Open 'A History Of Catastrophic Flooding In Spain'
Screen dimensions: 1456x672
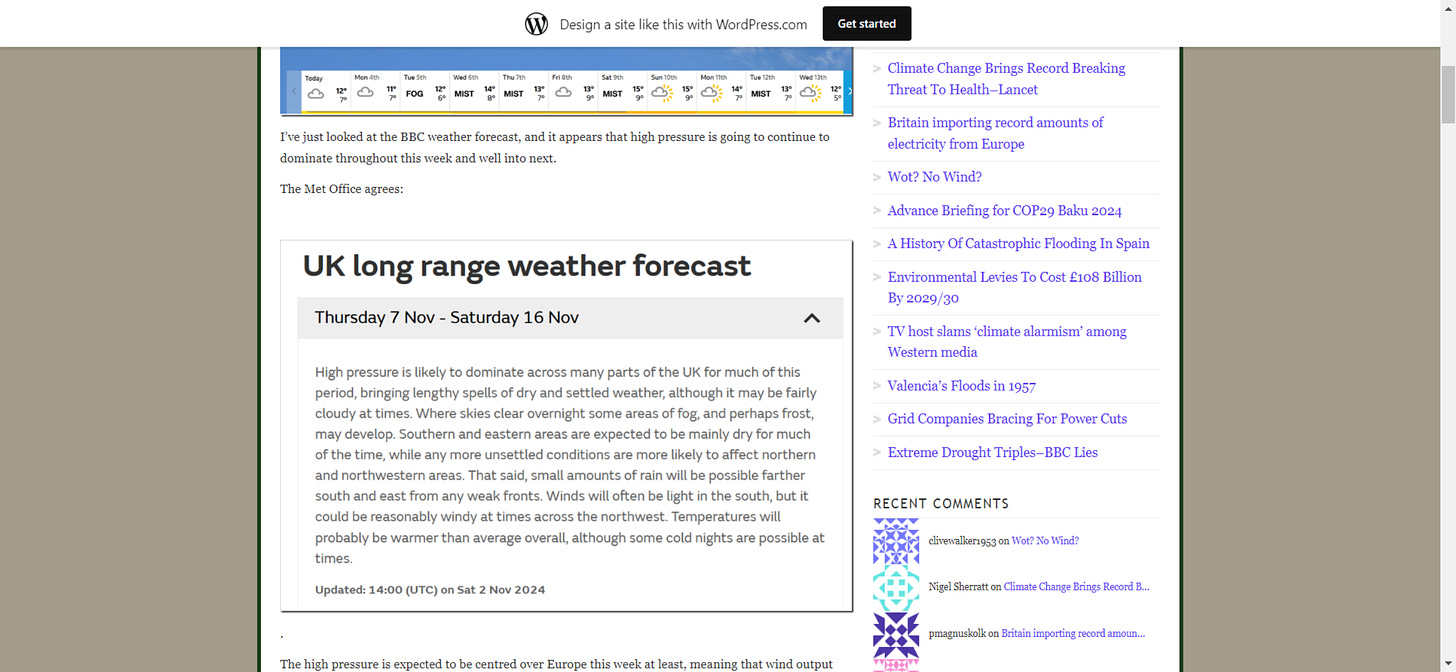1018,244
